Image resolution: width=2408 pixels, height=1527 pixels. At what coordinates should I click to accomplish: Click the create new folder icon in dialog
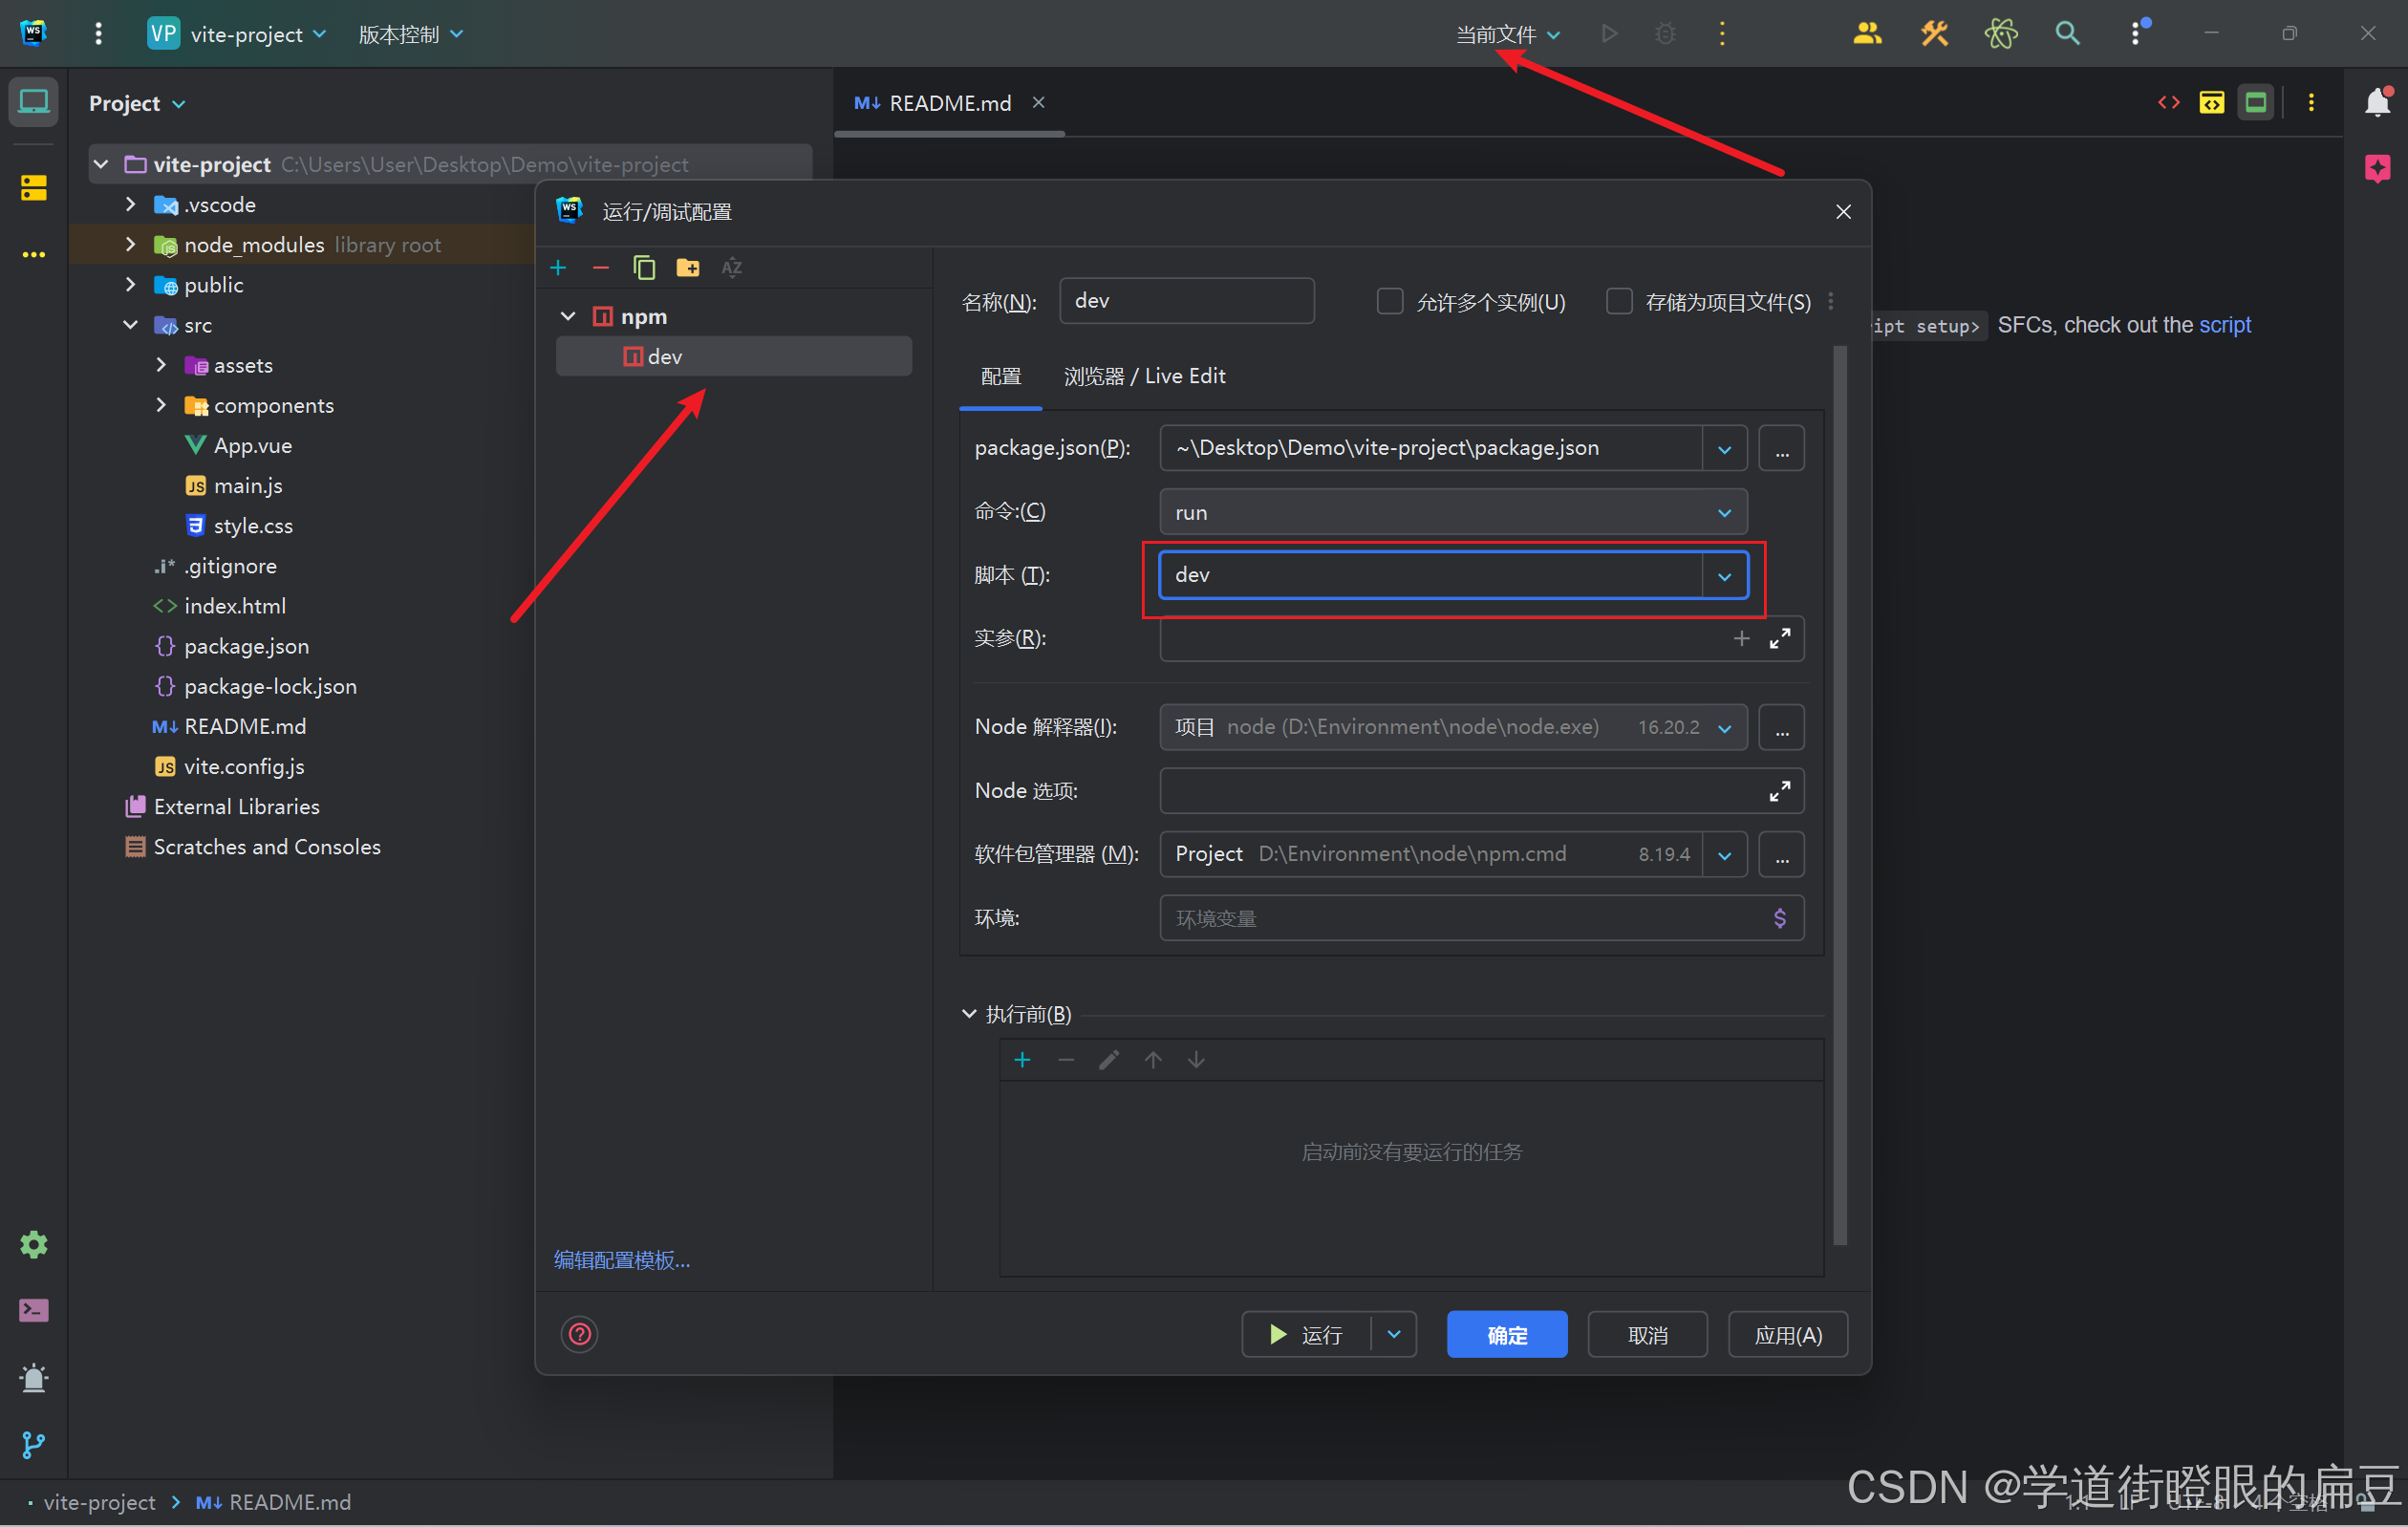tap(687, 267)
